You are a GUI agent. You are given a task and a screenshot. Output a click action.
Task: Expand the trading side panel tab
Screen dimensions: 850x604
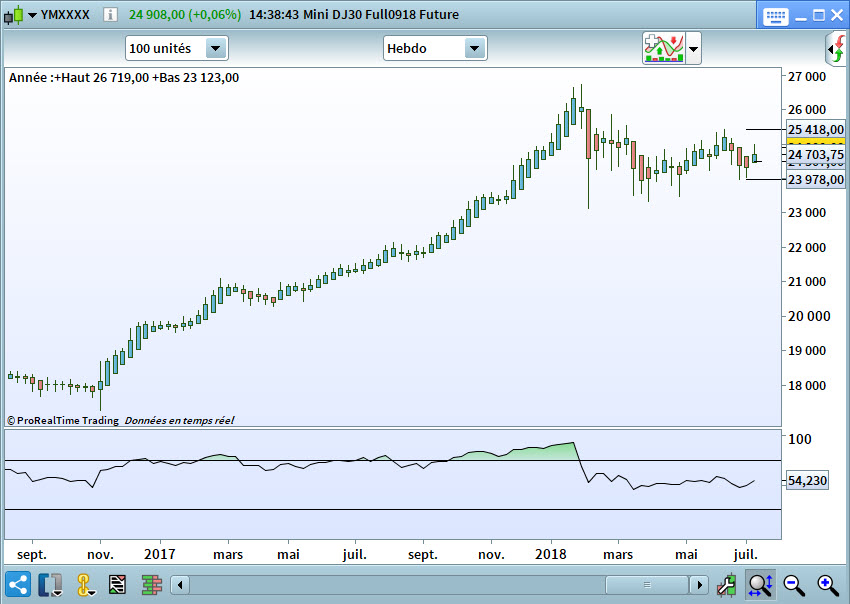pos(836,49)
